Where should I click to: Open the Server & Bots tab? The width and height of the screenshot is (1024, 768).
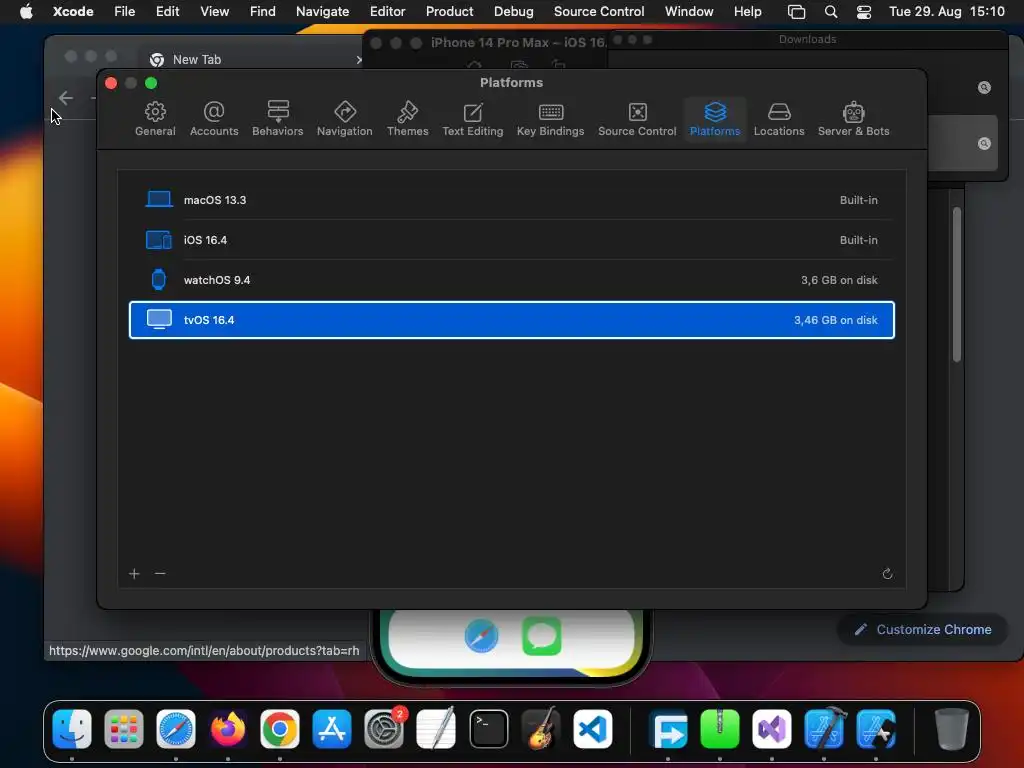[x=854, y=119]
